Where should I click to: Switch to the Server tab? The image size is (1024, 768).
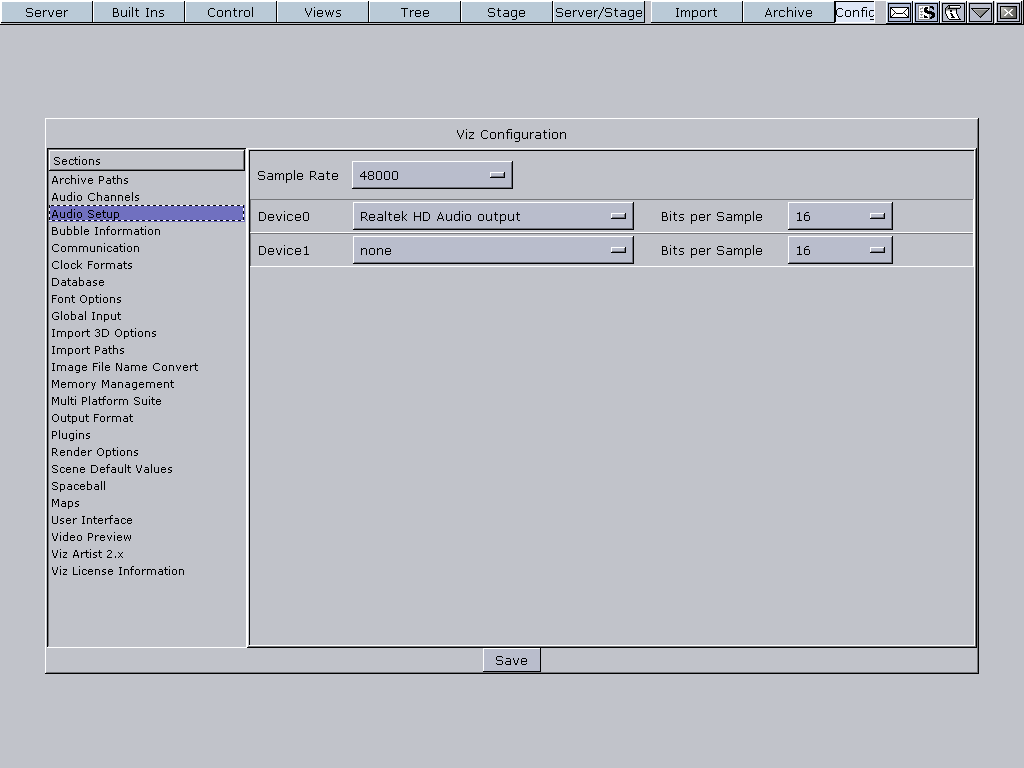click(x=46, y=12)
